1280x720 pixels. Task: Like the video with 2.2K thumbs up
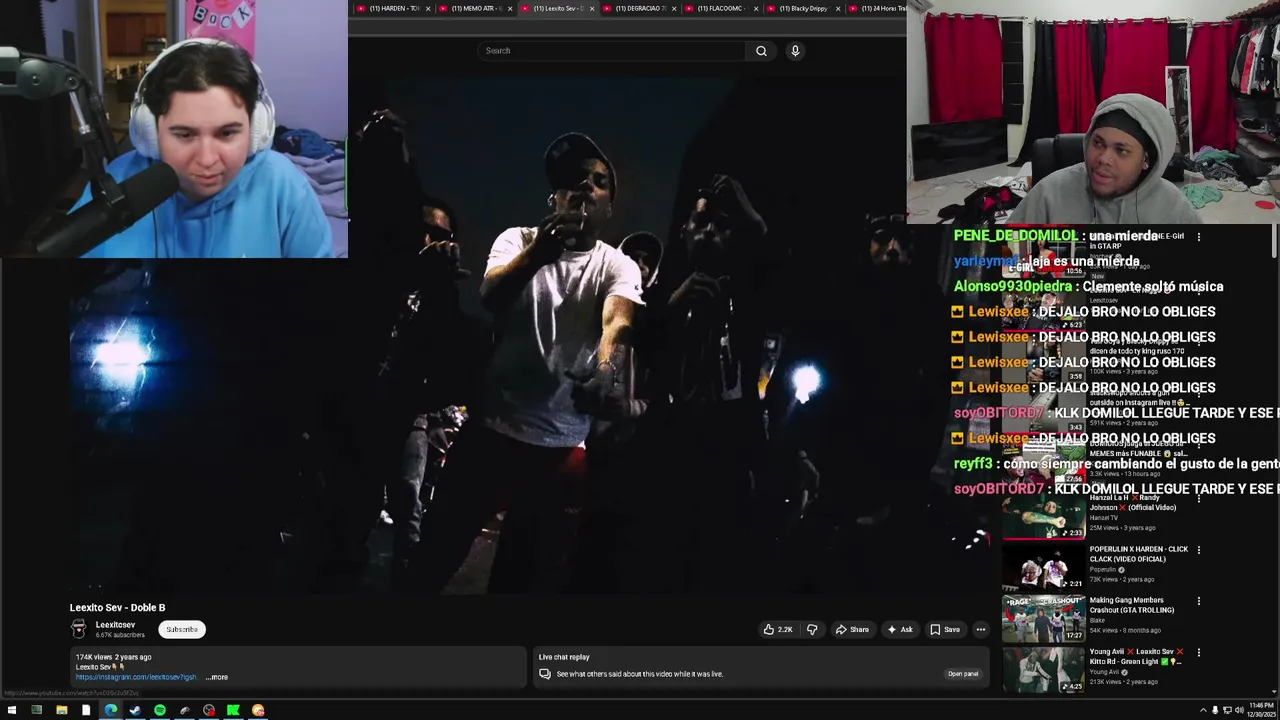pos(778,629)
